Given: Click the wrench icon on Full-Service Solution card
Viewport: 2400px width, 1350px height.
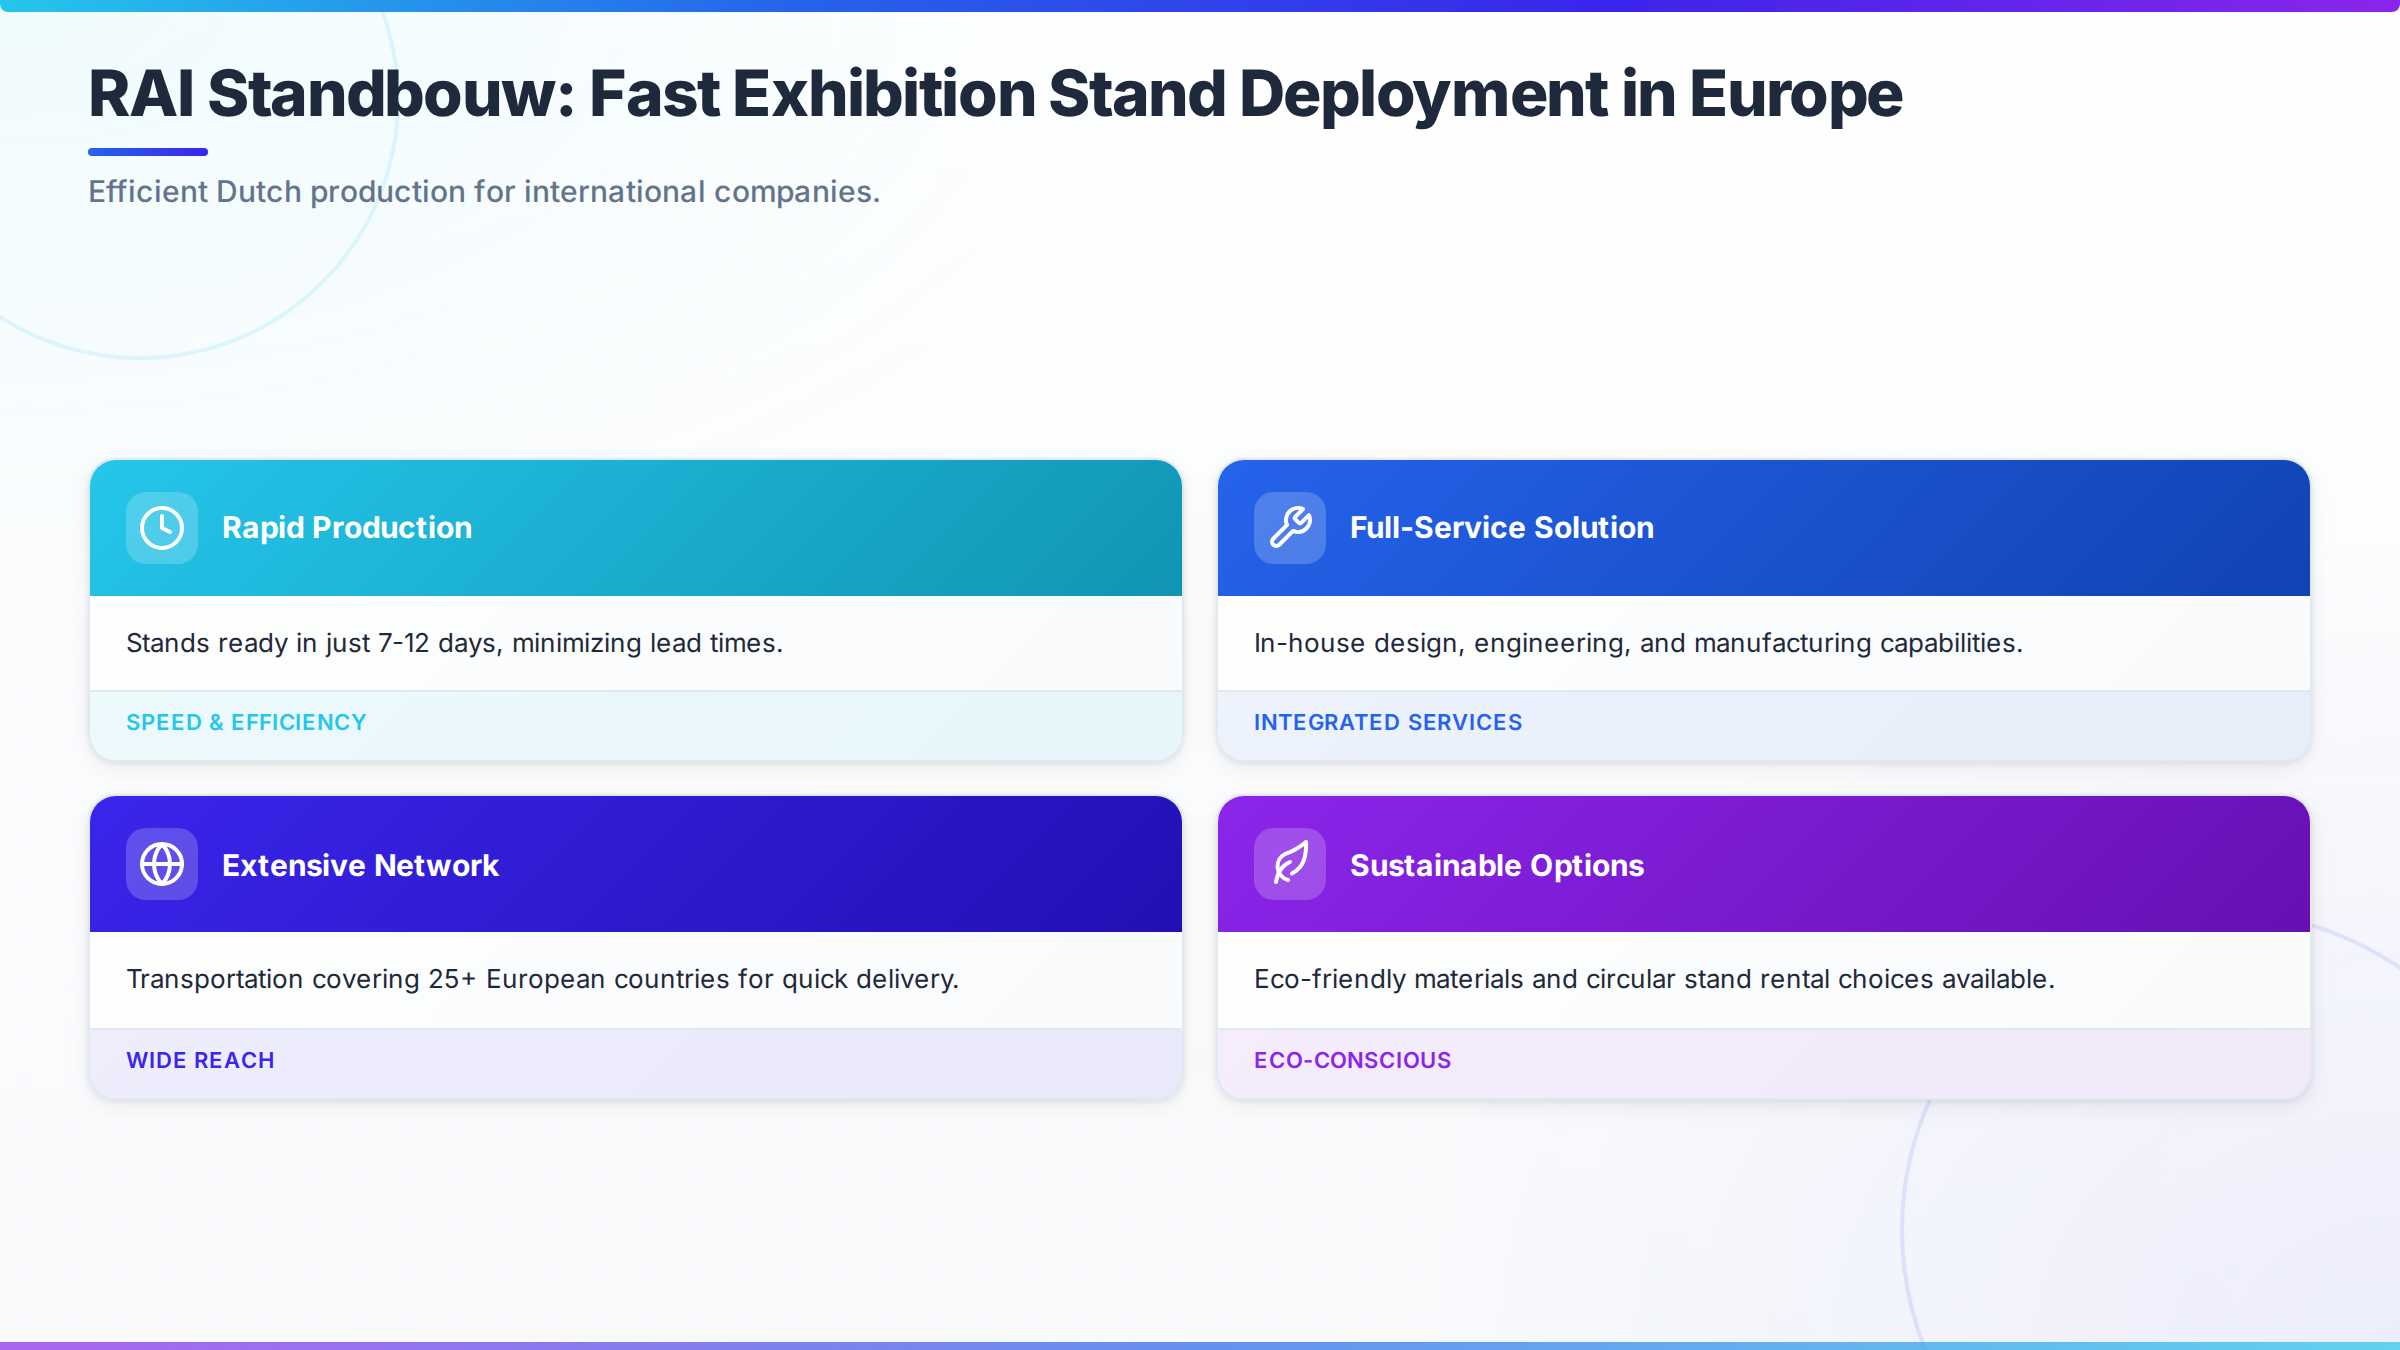Looking at the screenshot, I should click(1290, 528).
